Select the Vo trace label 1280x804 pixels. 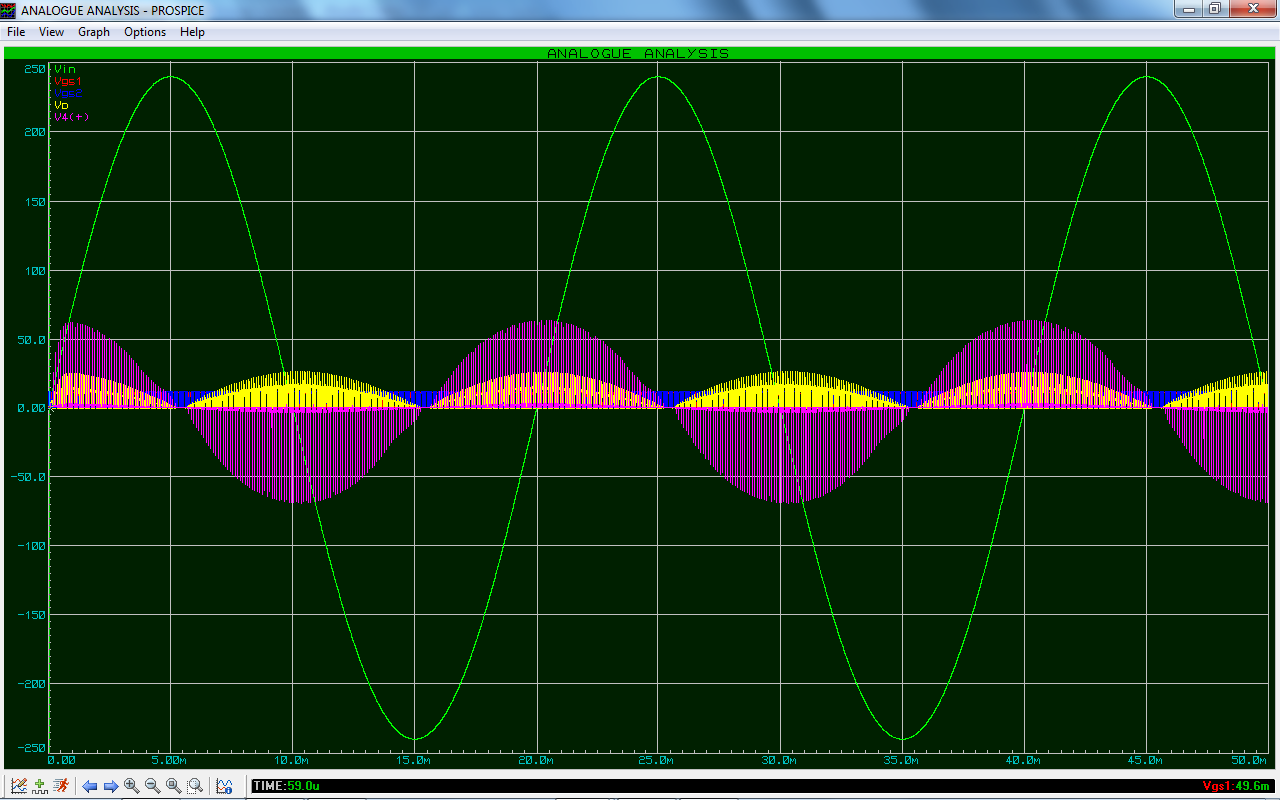pos(62,105)
